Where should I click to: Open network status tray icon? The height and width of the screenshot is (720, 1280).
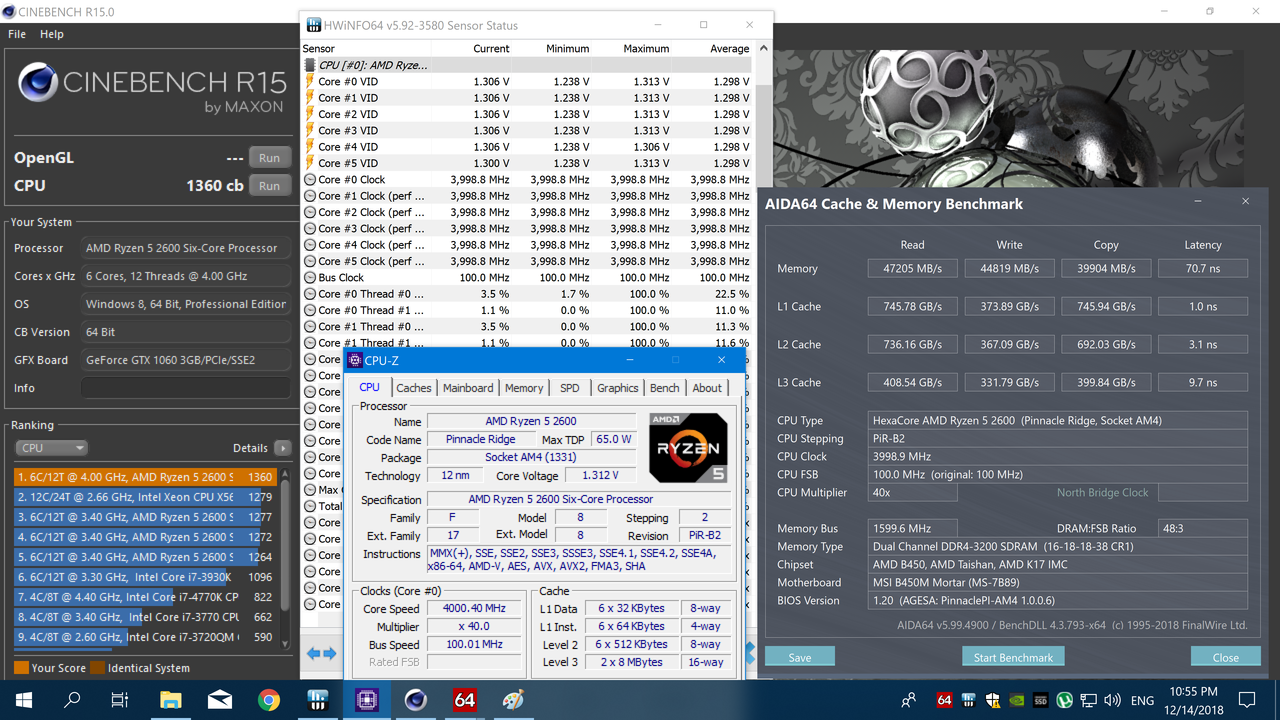point(1088,700)
